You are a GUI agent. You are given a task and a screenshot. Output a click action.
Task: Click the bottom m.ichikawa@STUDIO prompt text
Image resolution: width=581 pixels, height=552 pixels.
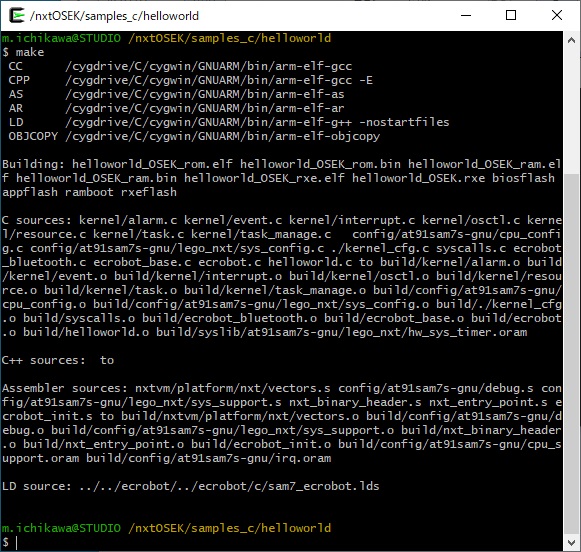[x=62, y=528]
